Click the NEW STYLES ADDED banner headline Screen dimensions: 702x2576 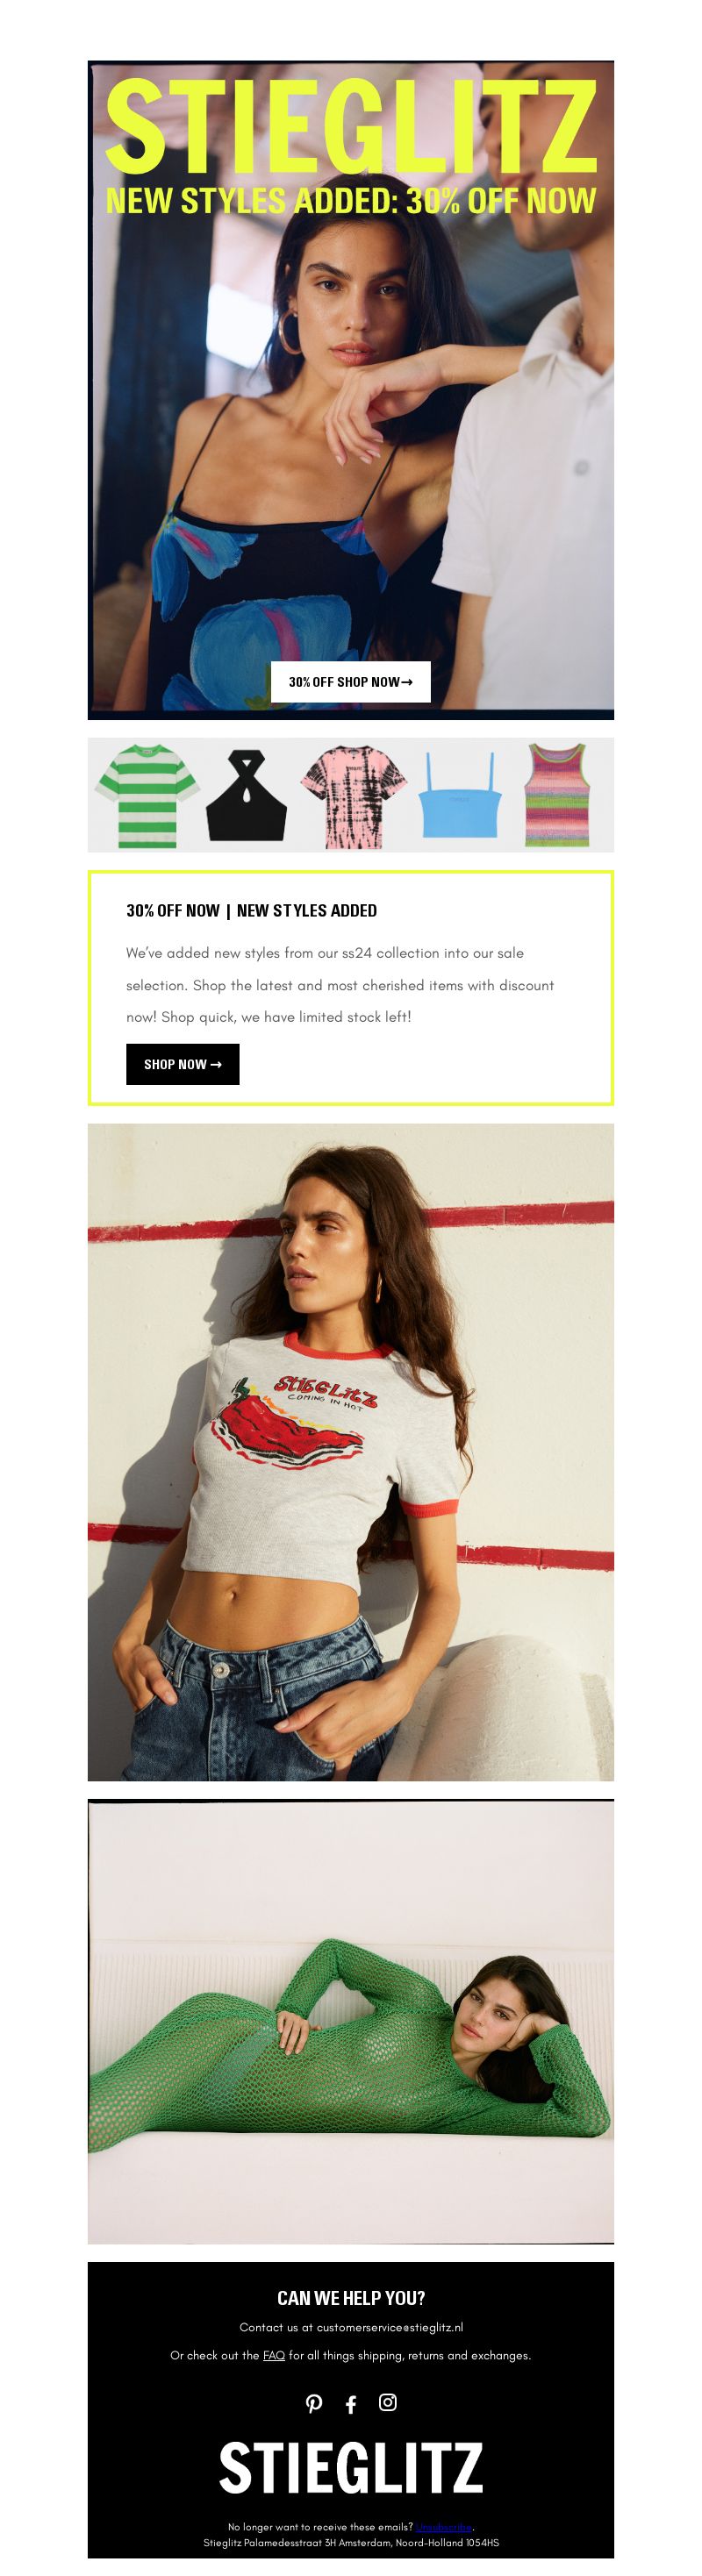[x=351, y=200]
